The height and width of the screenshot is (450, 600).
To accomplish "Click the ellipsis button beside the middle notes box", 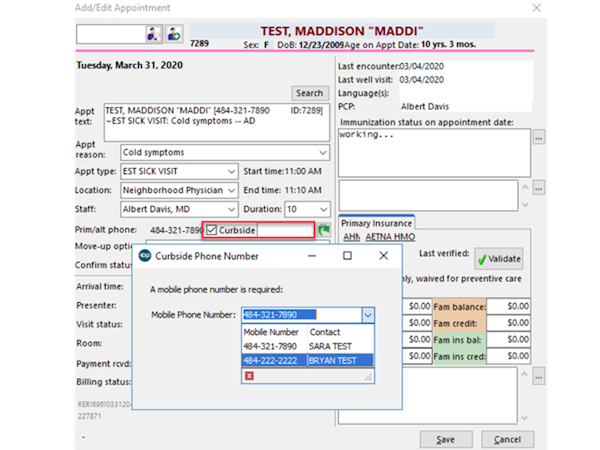I will click(x=538, y=188).
